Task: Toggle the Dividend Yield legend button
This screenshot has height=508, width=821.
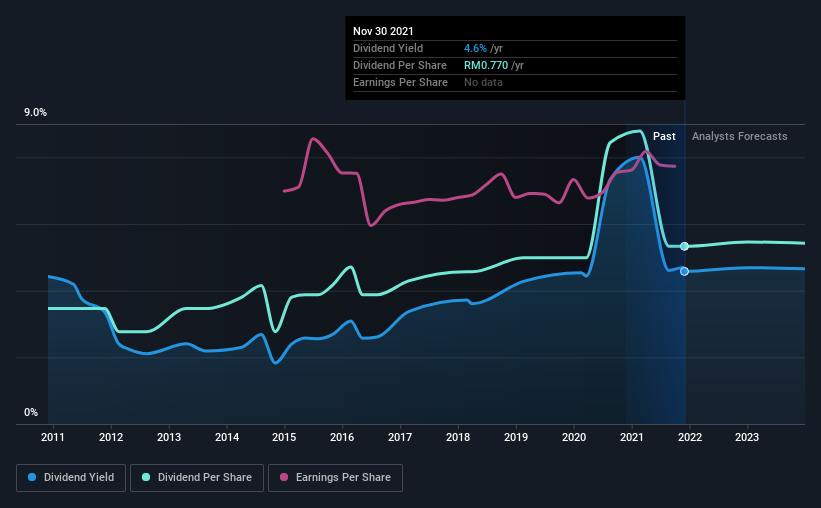Action: [x=71, y=478]
